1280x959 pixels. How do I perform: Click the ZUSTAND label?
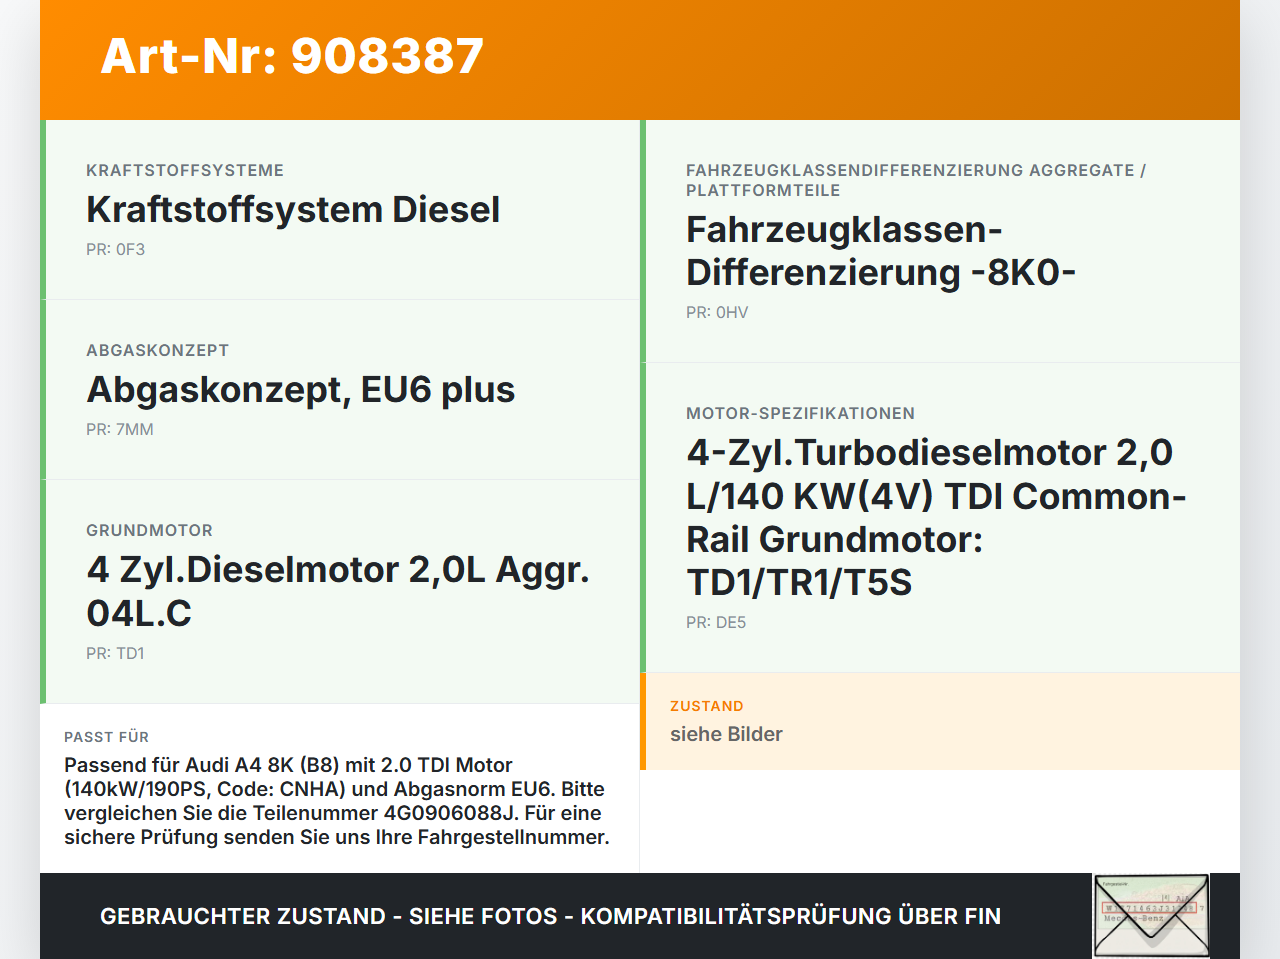[707, 706]
